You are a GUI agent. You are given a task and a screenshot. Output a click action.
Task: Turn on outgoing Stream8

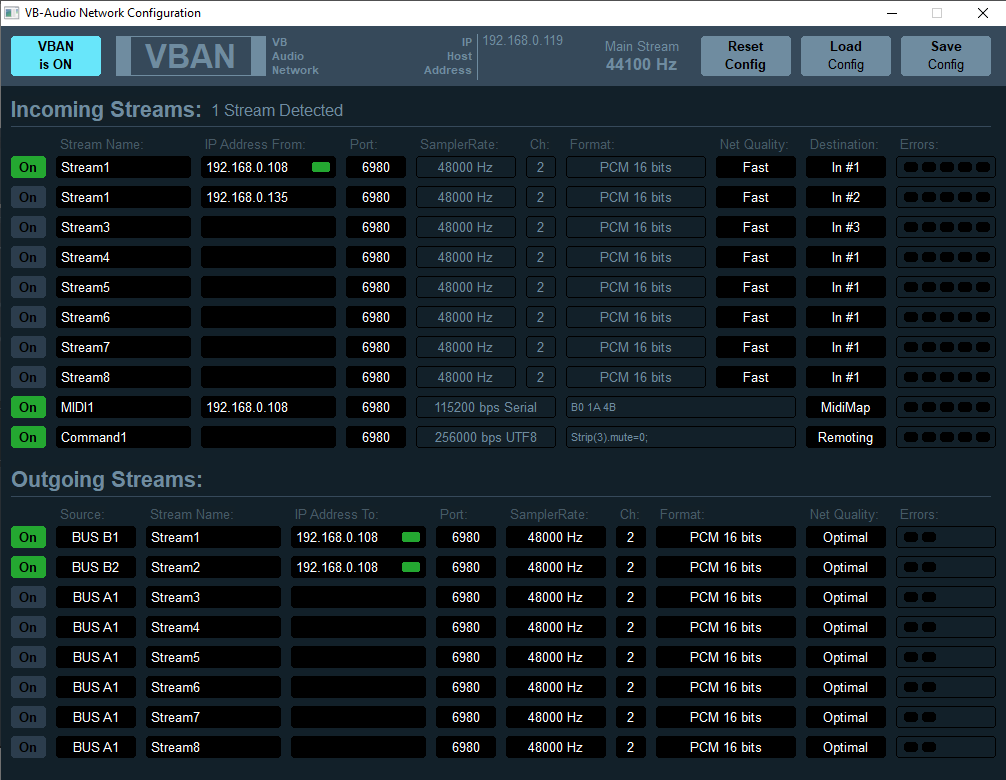(28, 747)
